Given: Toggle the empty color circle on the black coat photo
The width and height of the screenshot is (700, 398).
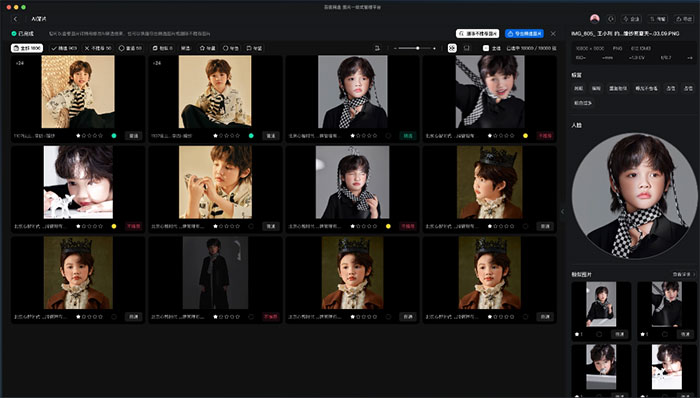Looking at the screenshot, I should (x=251, y=317).
